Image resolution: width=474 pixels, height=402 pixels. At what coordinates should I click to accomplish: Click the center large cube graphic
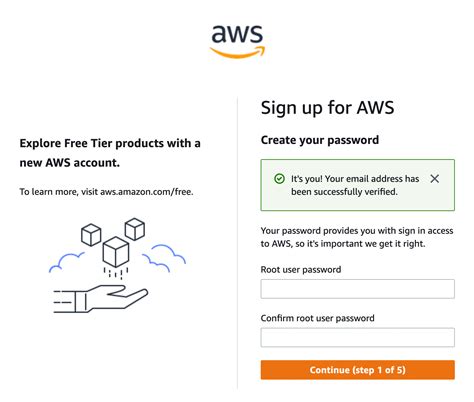(x=116, y=252)
